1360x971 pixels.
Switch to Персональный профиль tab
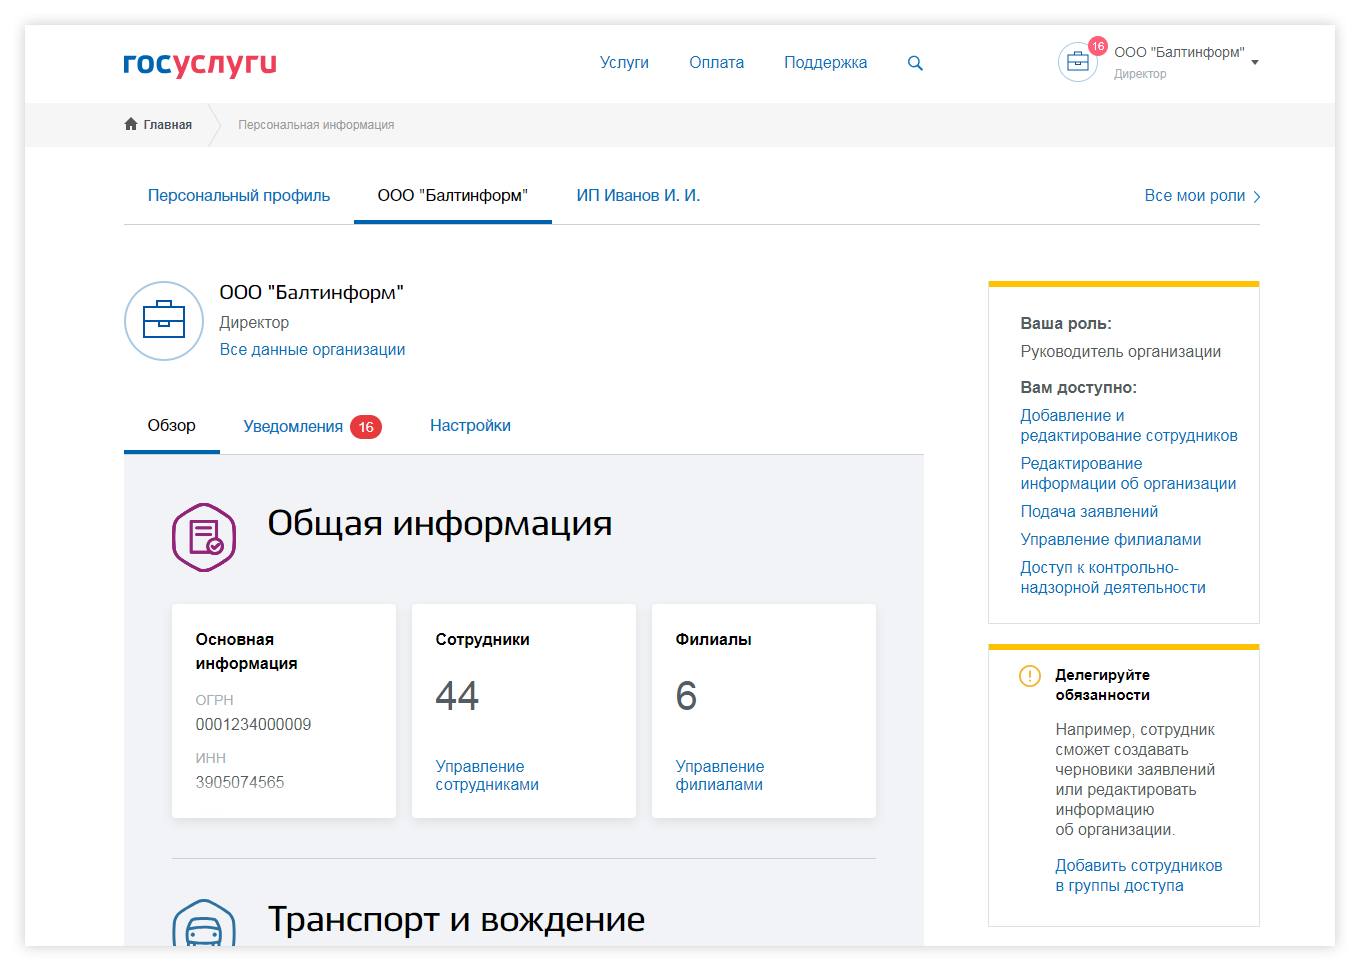pos(239,196)
